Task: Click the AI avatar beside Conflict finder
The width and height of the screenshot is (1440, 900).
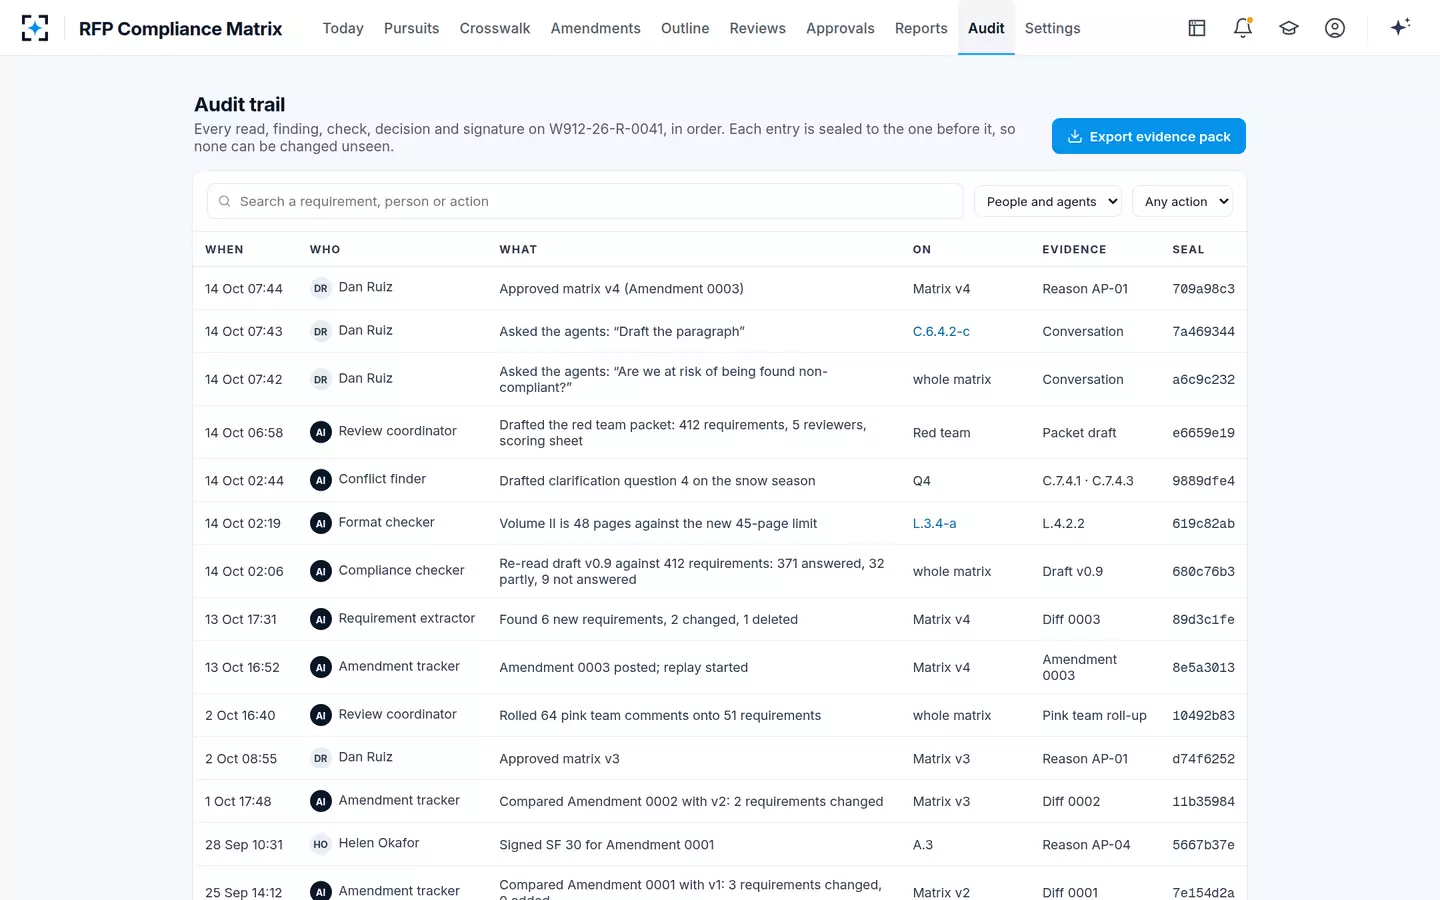Action: [321, 480]
